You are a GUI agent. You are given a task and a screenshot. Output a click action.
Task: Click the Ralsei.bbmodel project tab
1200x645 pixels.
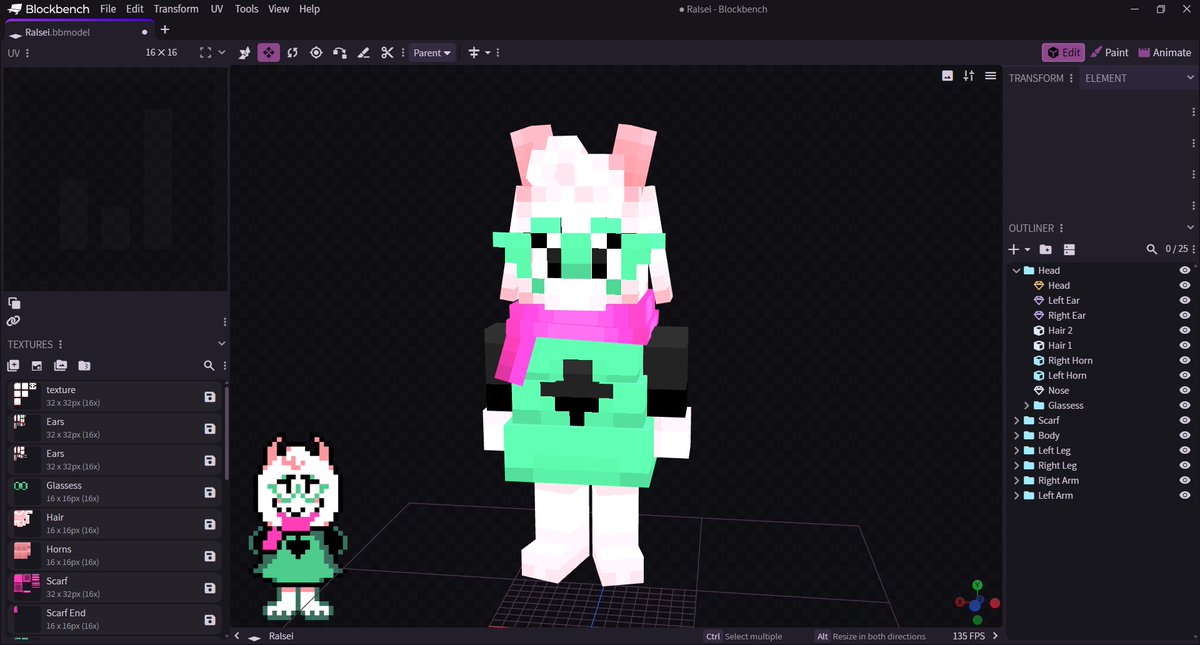(78, 31)
